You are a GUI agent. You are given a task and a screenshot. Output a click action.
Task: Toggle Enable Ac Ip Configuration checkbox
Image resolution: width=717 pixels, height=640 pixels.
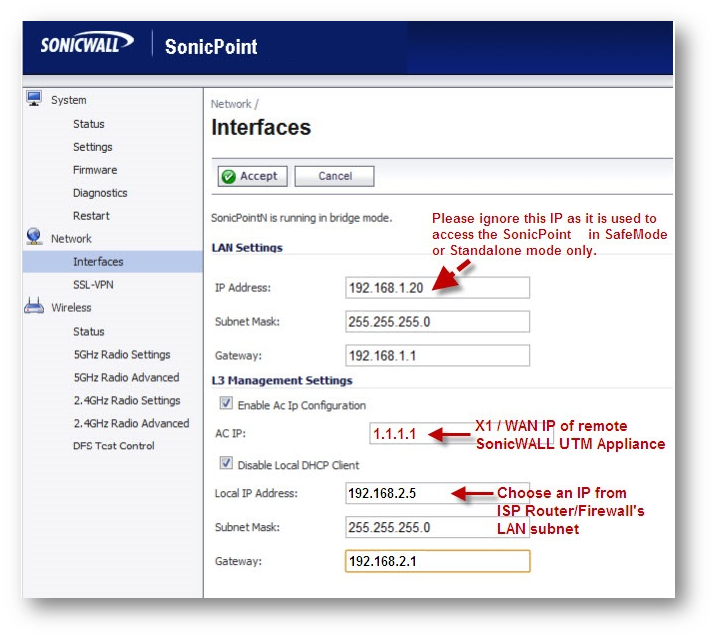click(x=226, y=405)
